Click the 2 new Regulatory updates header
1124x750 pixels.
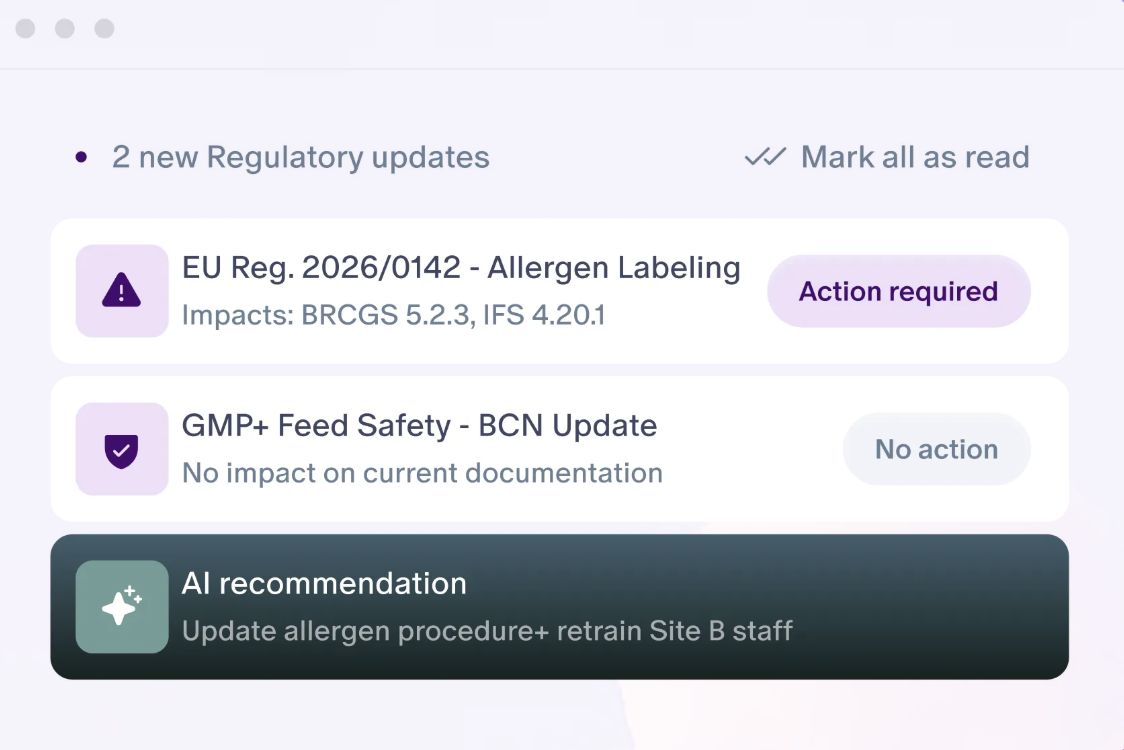300,158
